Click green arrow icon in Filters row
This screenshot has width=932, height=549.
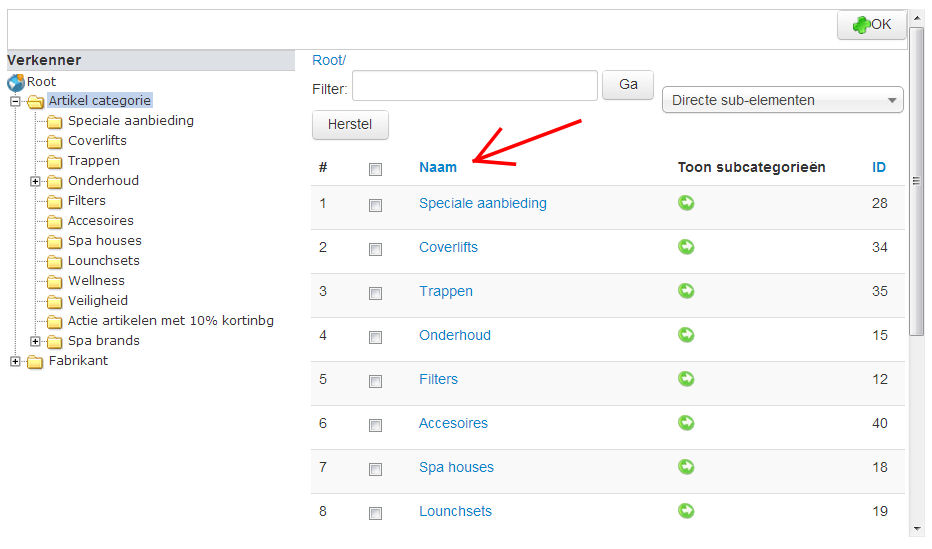(686, 379)
